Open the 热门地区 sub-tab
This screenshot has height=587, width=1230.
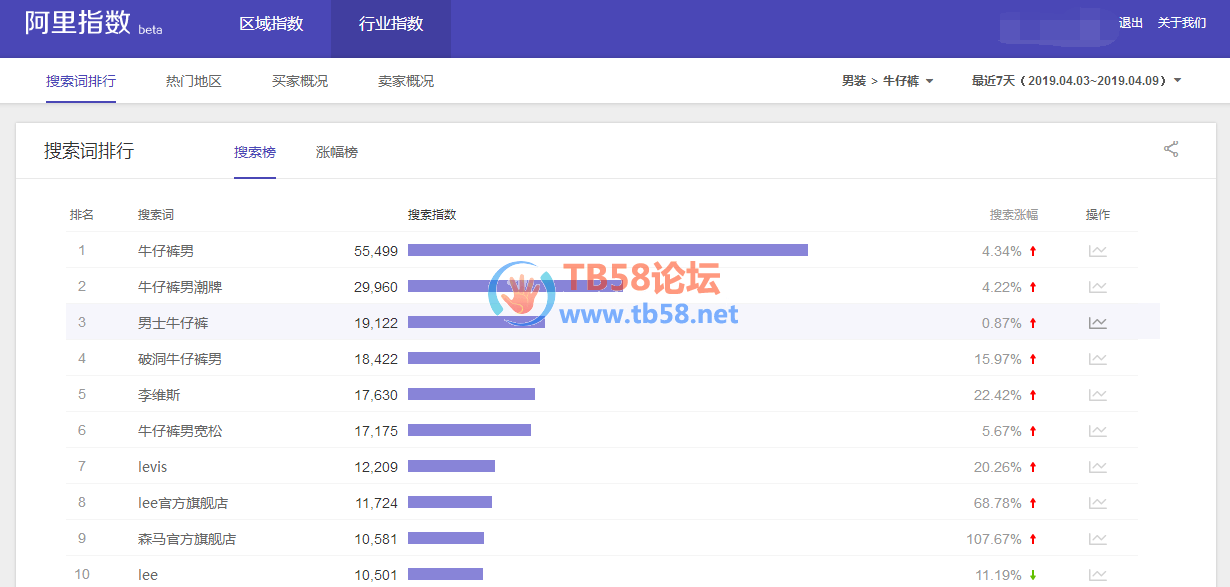(x=194, y=81)
